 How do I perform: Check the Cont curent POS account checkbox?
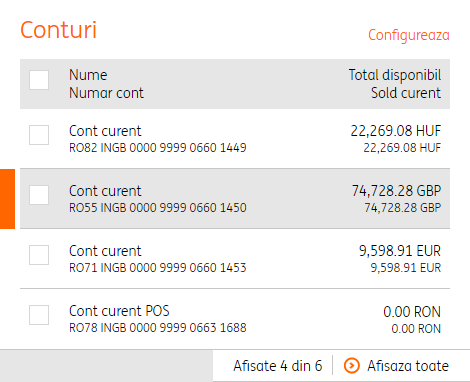click(x=39, y=315)
